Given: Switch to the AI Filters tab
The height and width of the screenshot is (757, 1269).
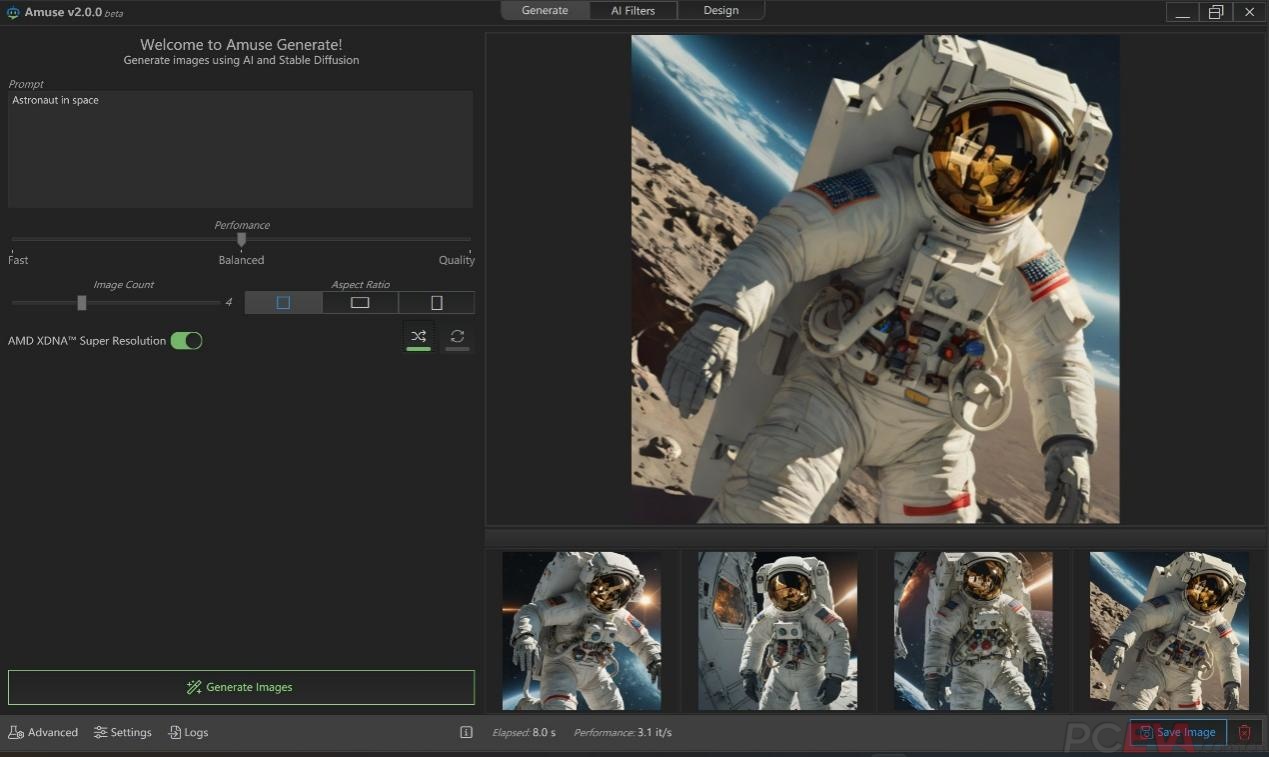Looking at the screenshot, I should tap(633, 10).
